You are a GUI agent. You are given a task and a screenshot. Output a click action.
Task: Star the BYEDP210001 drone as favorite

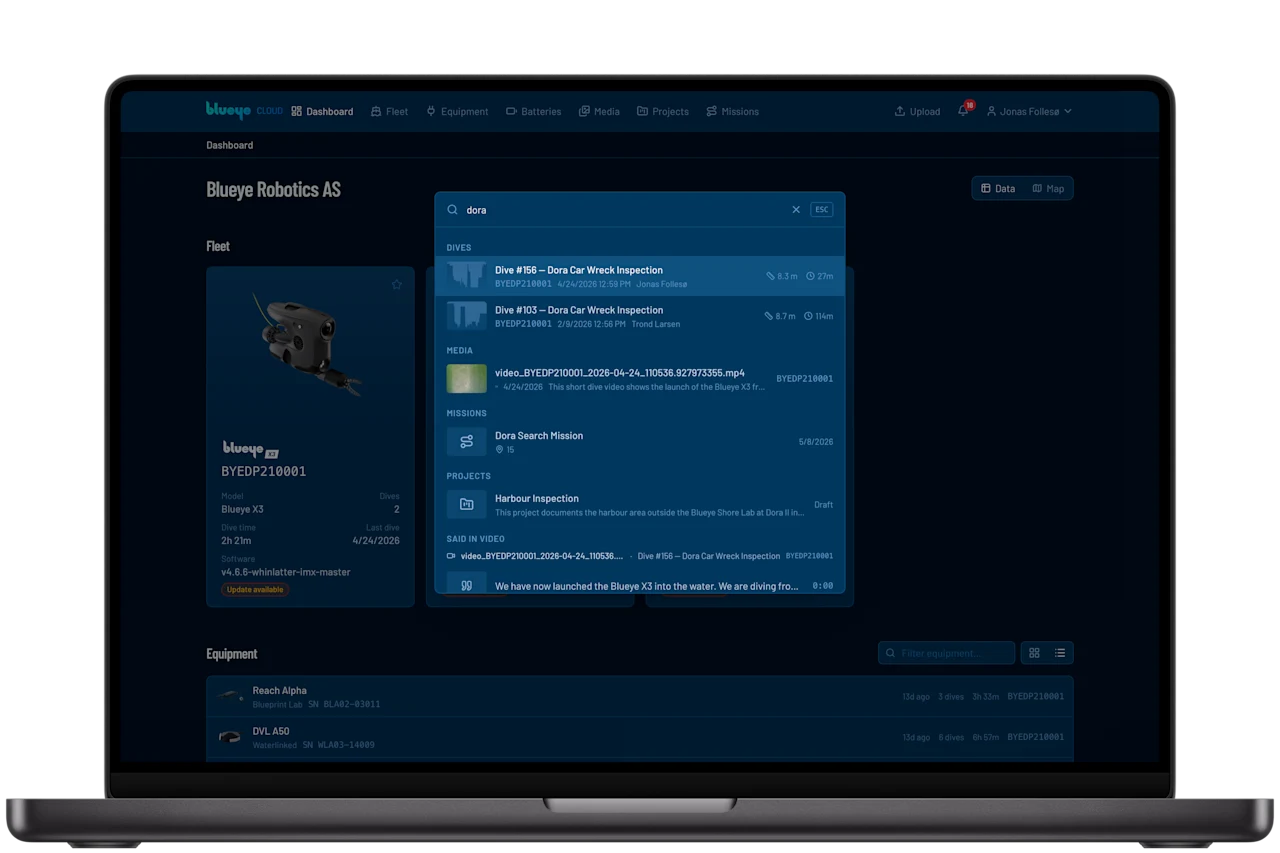click(x=396, y=285)
